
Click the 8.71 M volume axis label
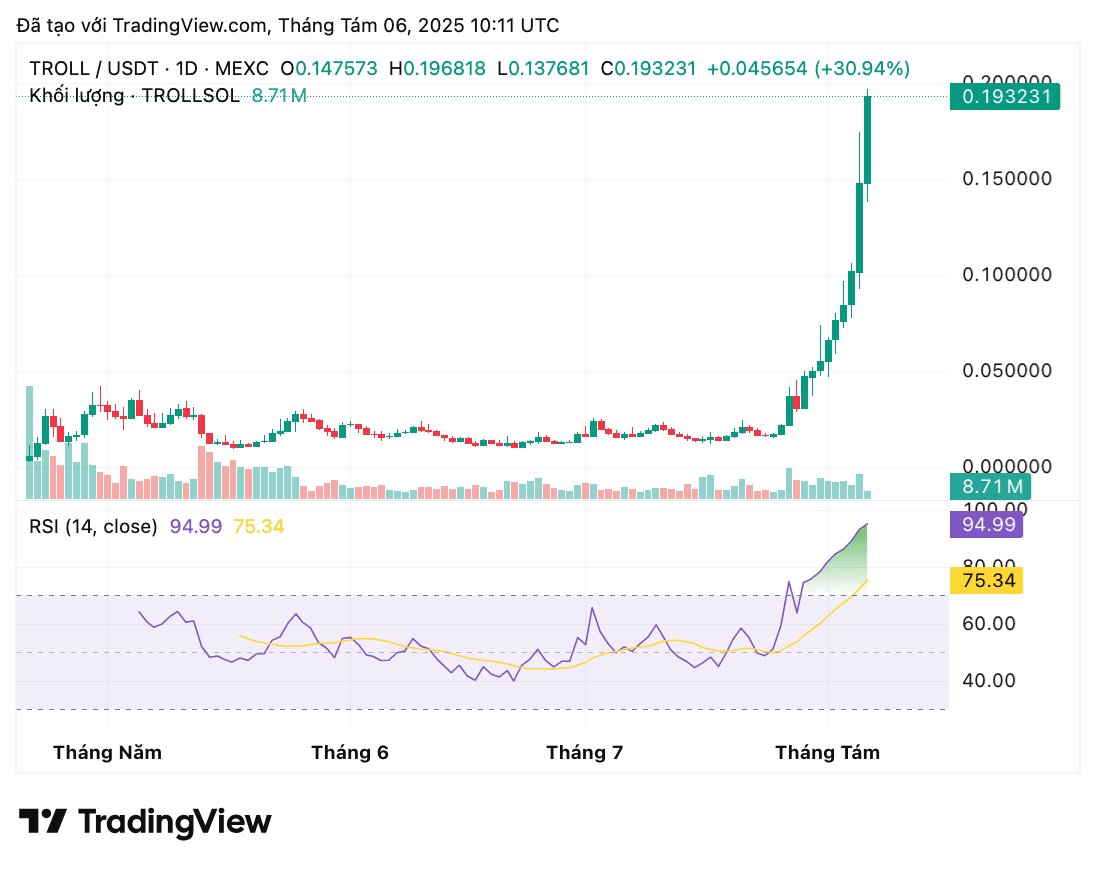click(990, 487)
